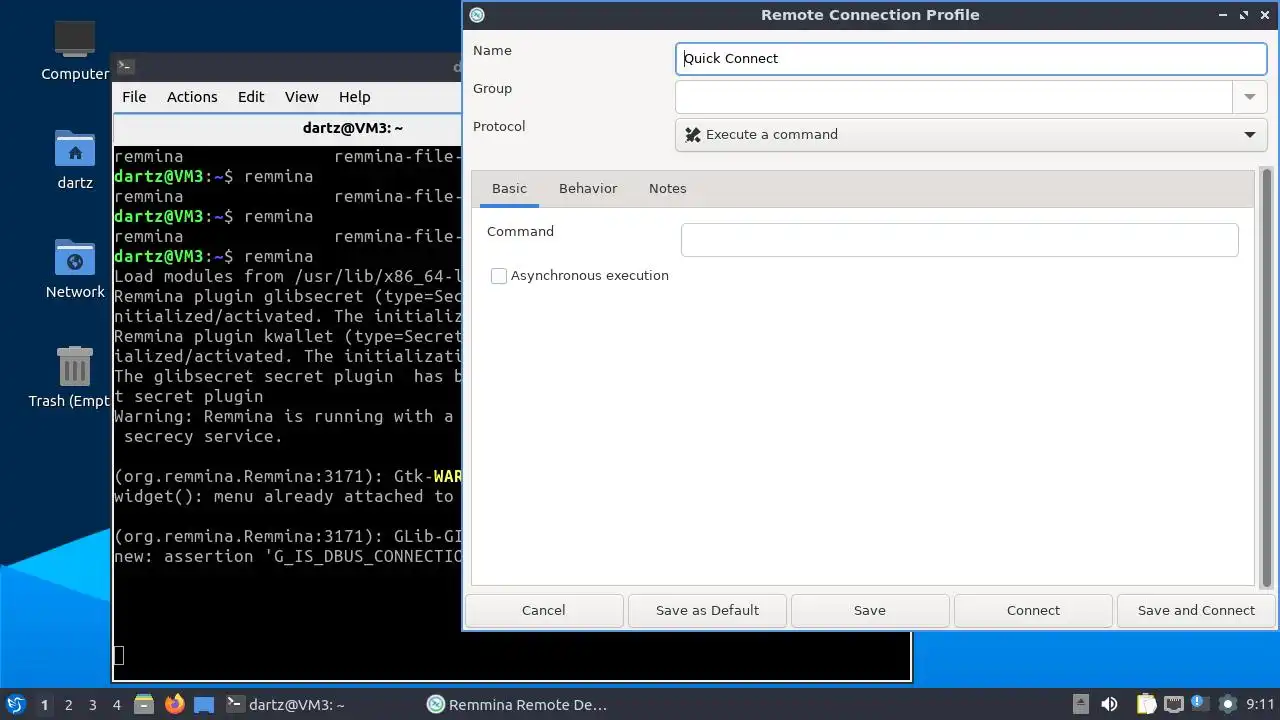Open the Computer desktop icon
Screen dimensions: 1280x720
point(75,40)
